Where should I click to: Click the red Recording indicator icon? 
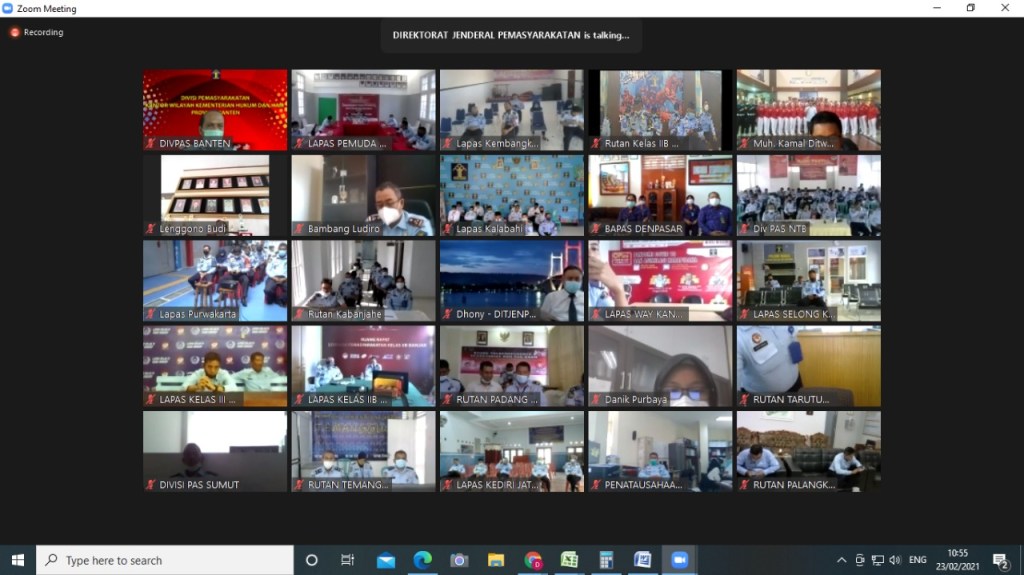15,32
